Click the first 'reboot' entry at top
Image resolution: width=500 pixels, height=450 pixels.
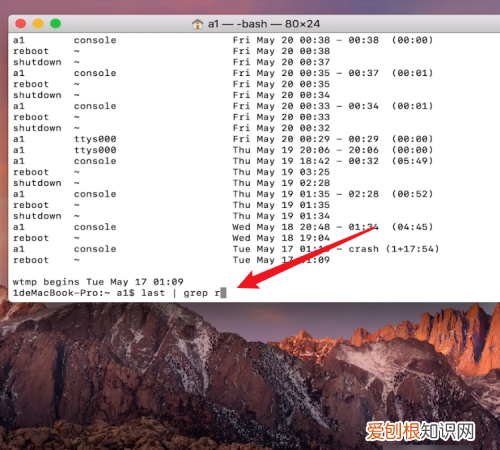(x=31, y=51)
